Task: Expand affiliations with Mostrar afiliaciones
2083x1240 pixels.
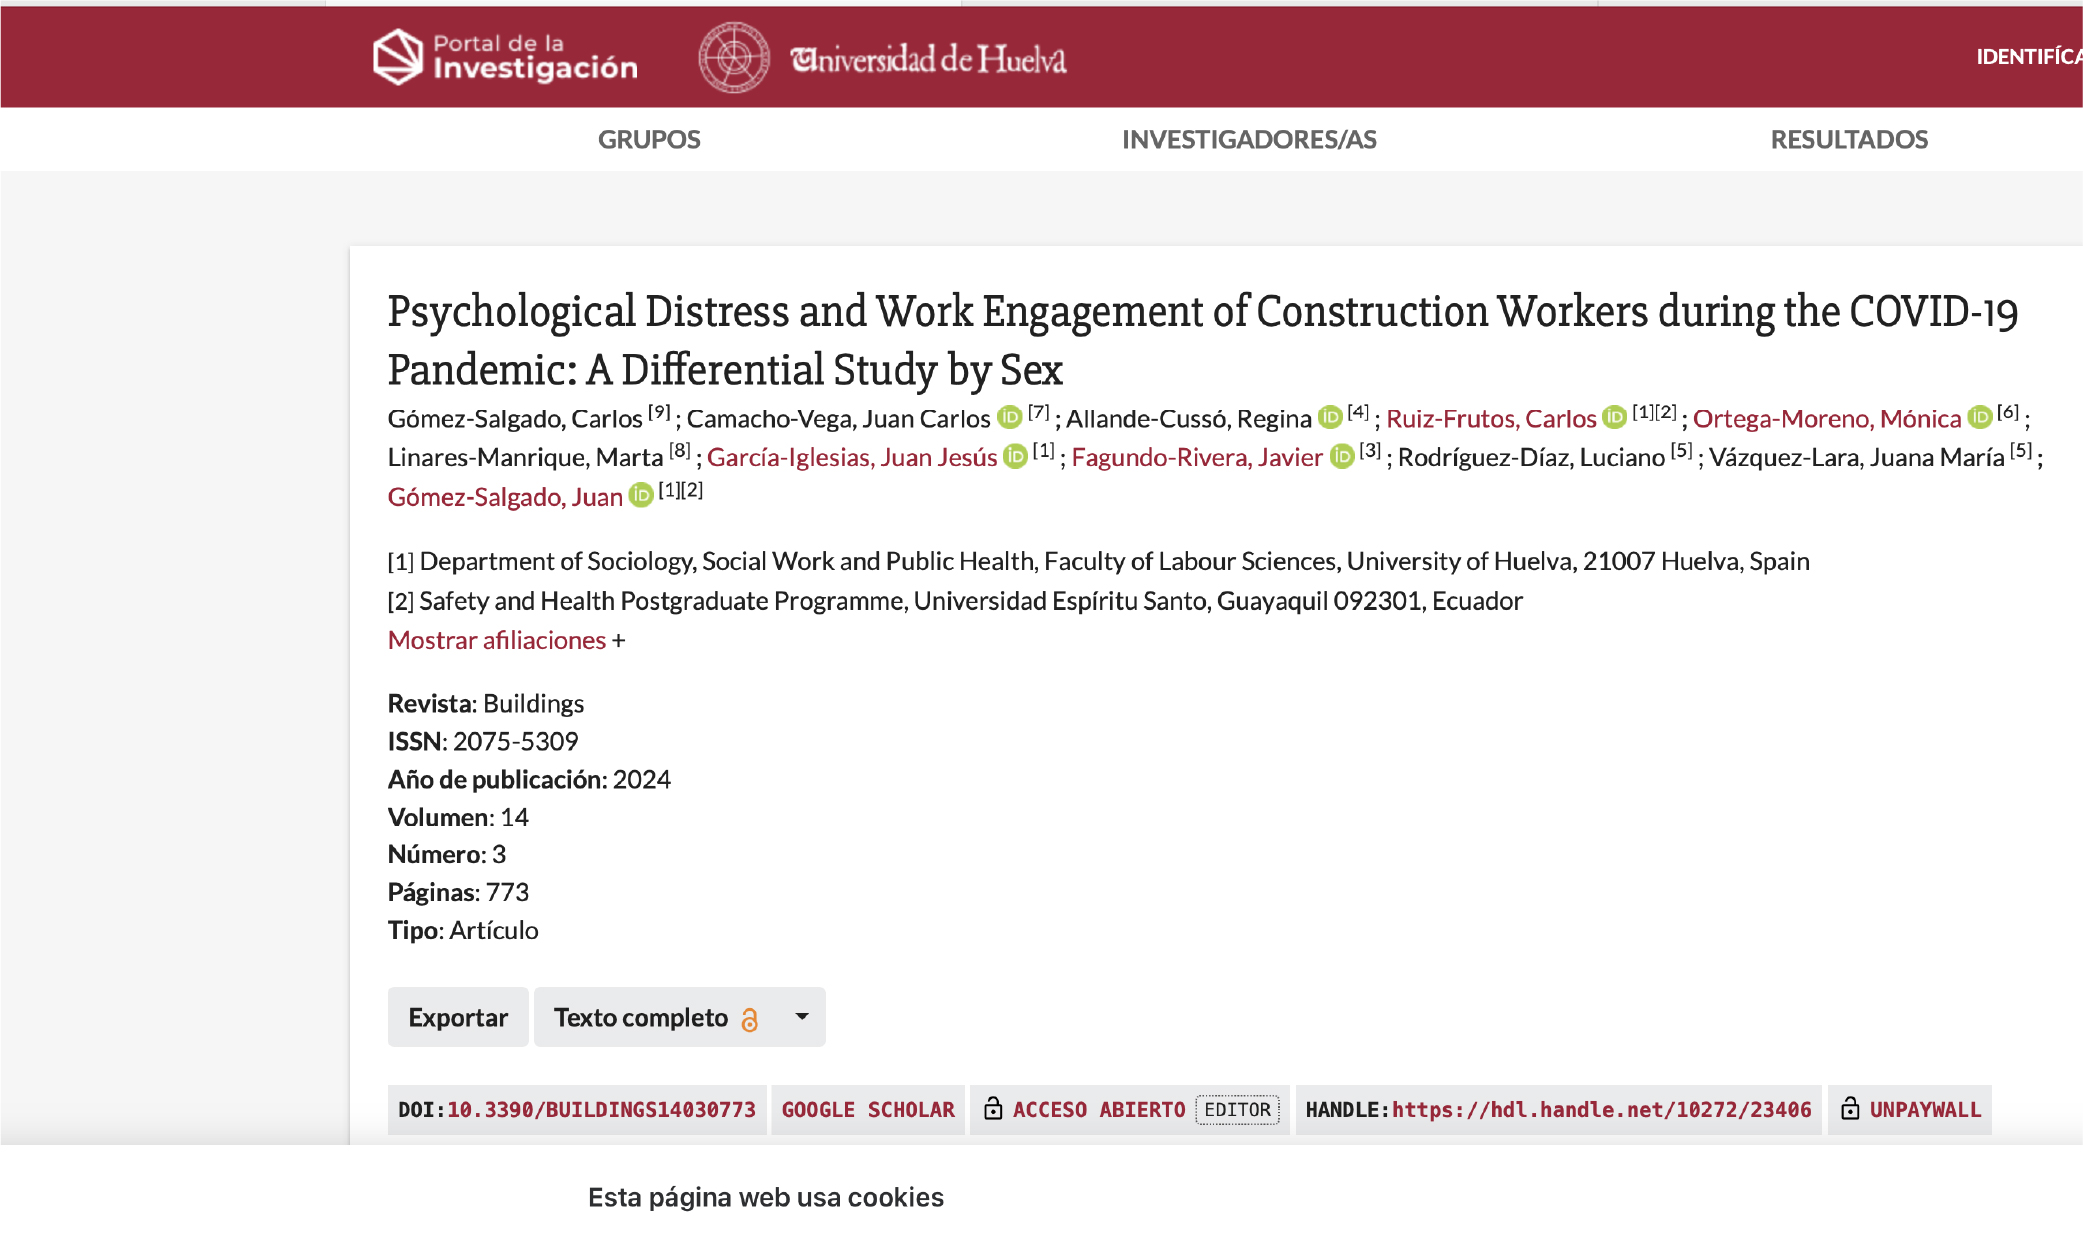Action: pos(497,640)
